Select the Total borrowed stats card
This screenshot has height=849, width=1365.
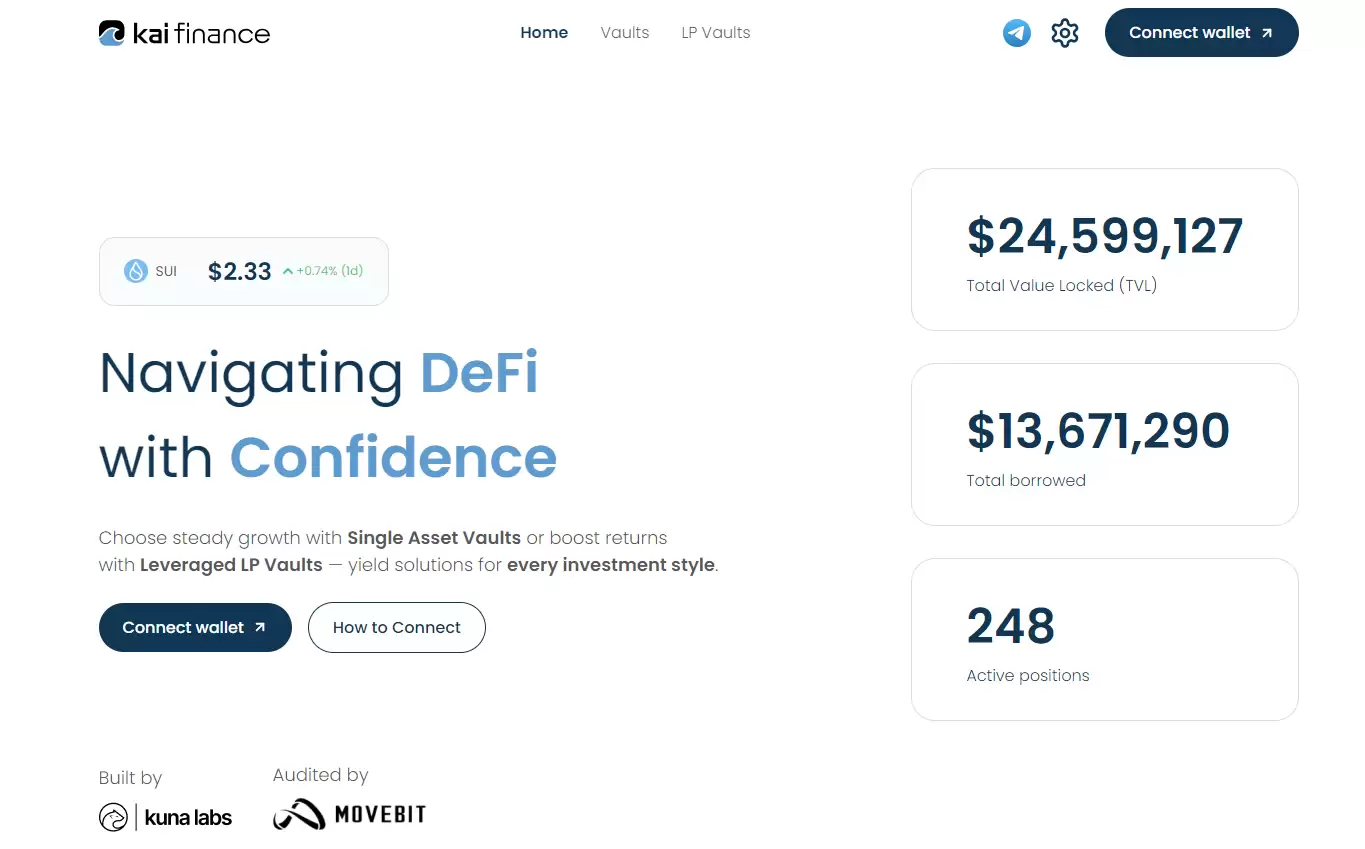(1105, 444)
